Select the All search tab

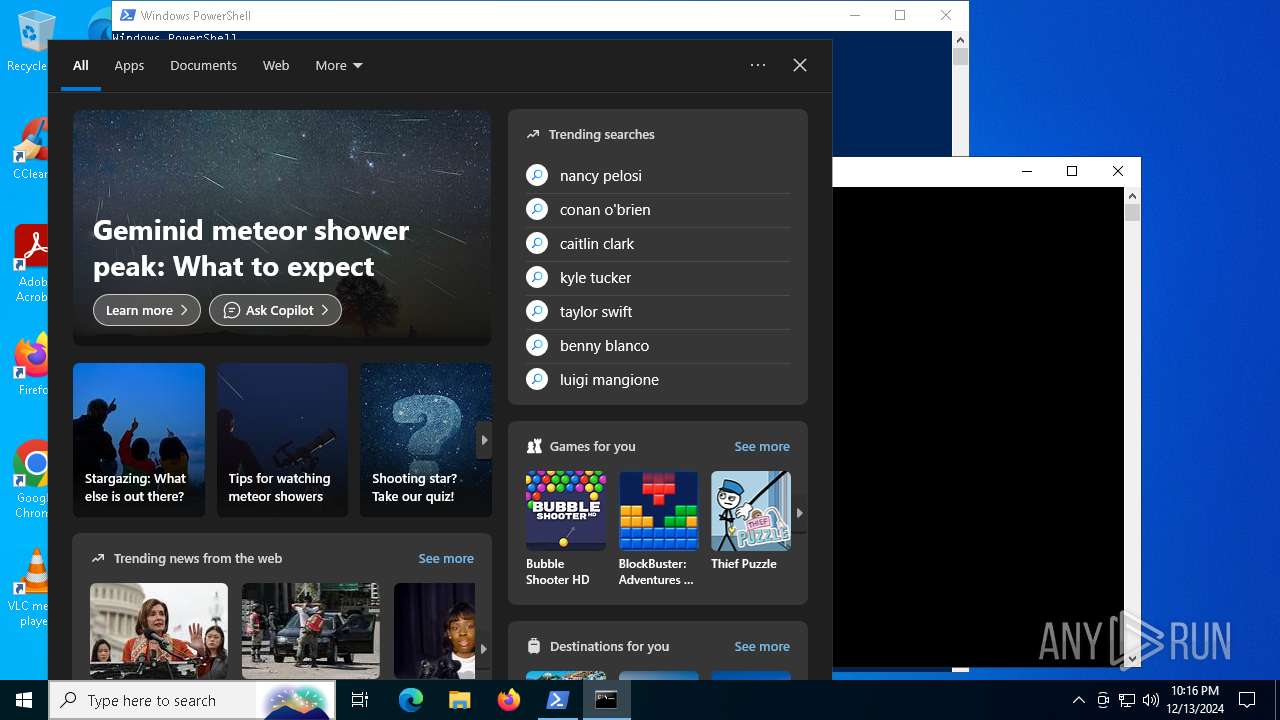(x=81, y=65)
